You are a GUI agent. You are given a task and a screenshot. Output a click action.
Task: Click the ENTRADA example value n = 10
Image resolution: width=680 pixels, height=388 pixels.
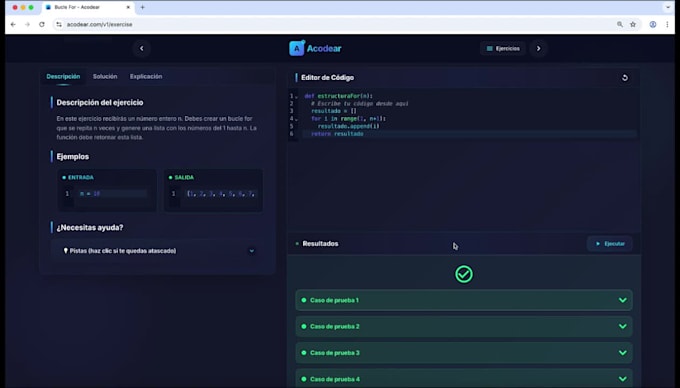(90, 194)
